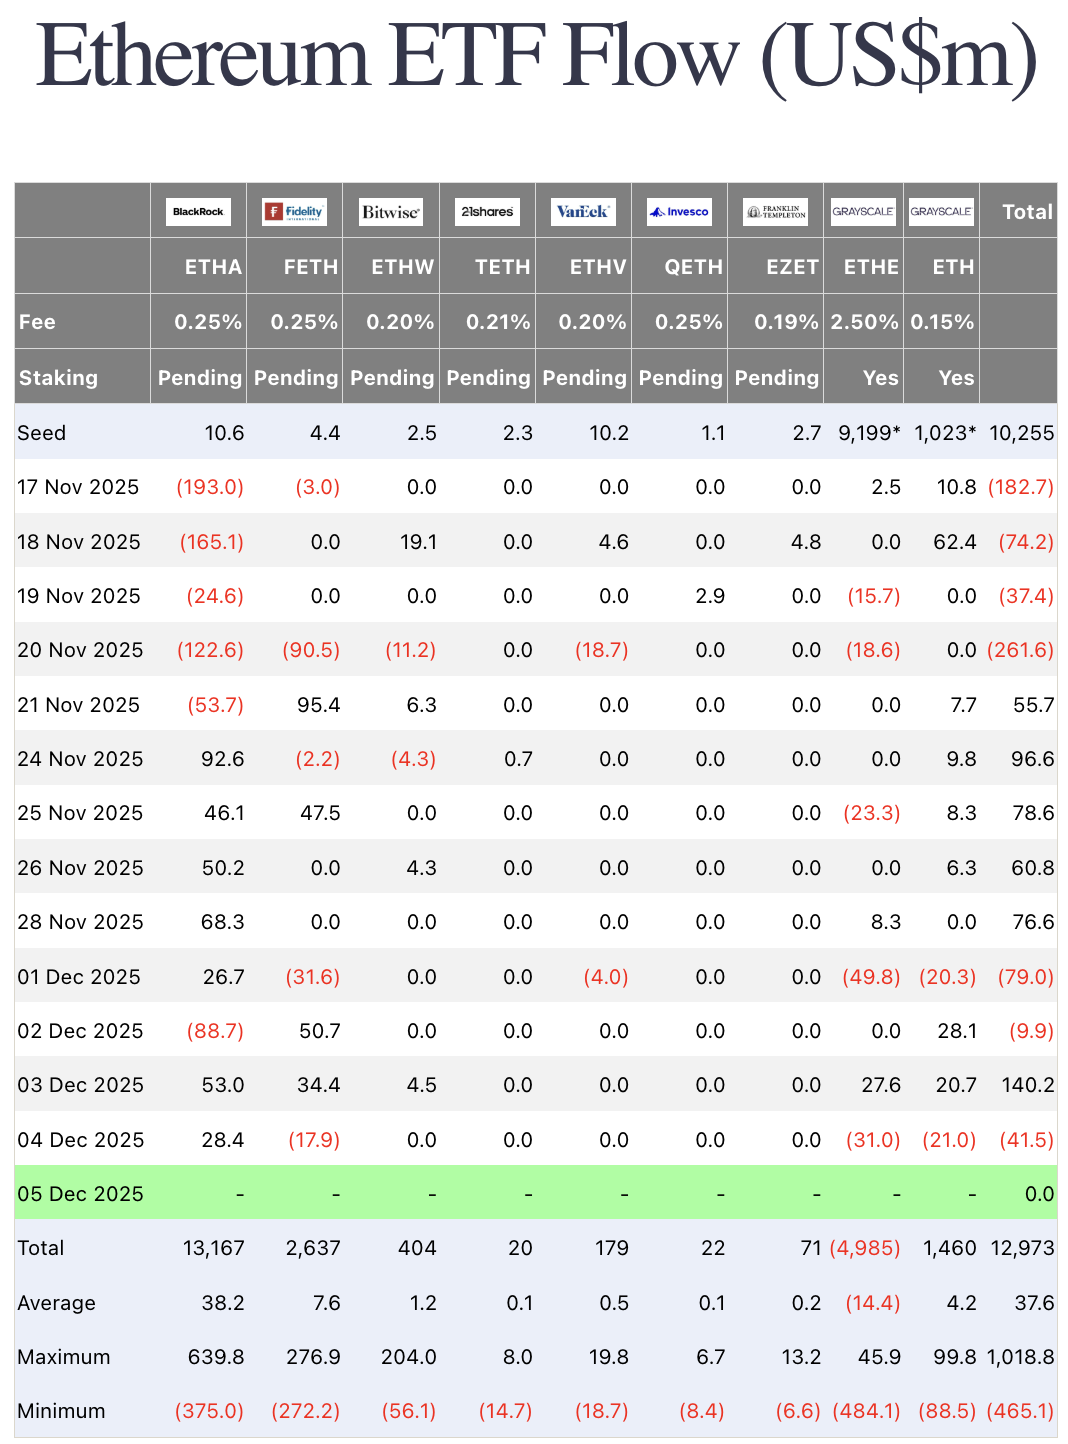Select the QETH ticker header

click(693, 267)
